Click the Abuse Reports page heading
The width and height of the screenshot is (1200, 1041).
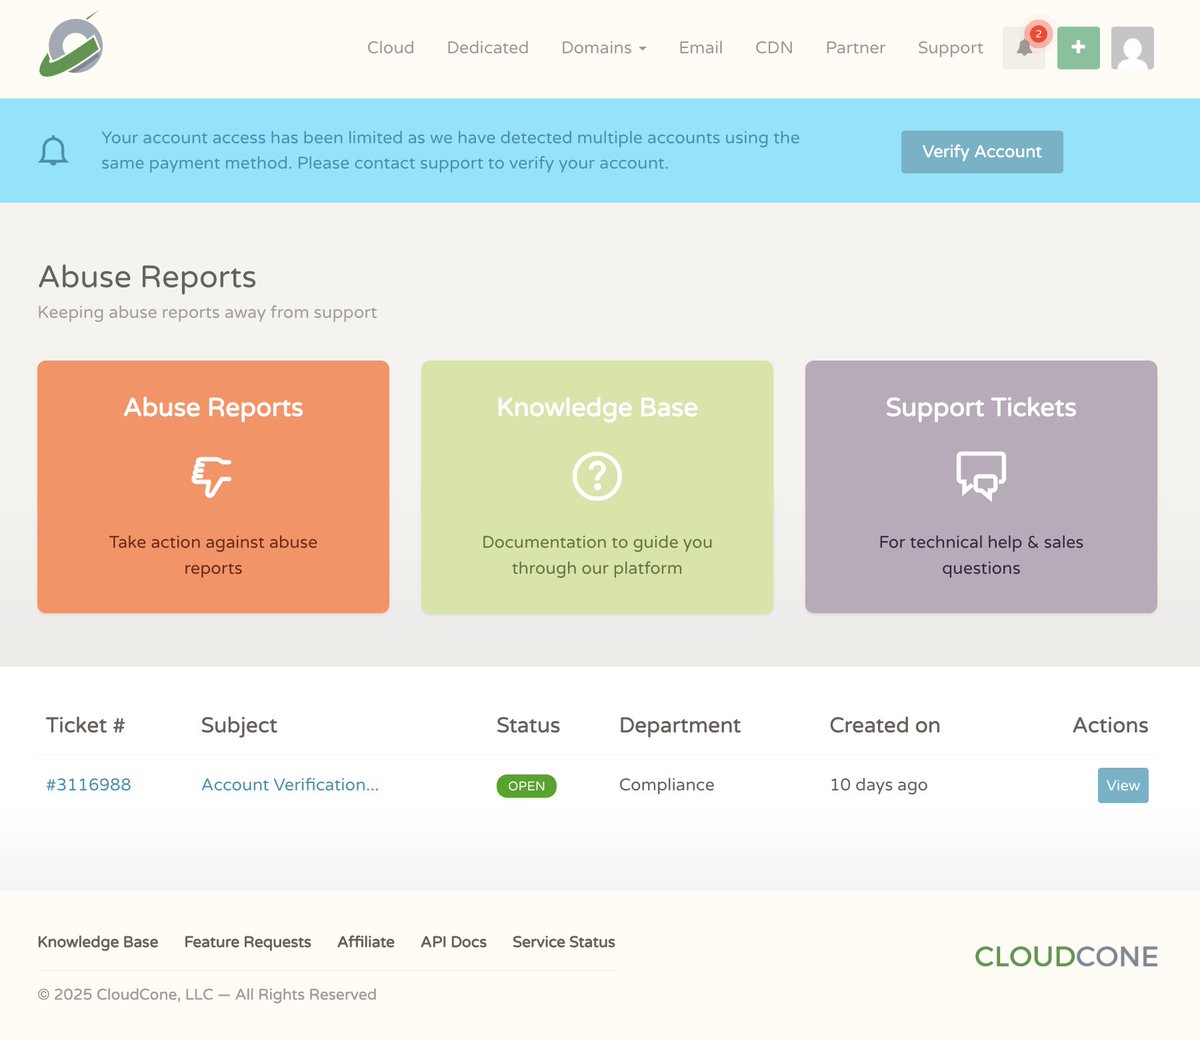pyautogui.click(x=147, y=277)
